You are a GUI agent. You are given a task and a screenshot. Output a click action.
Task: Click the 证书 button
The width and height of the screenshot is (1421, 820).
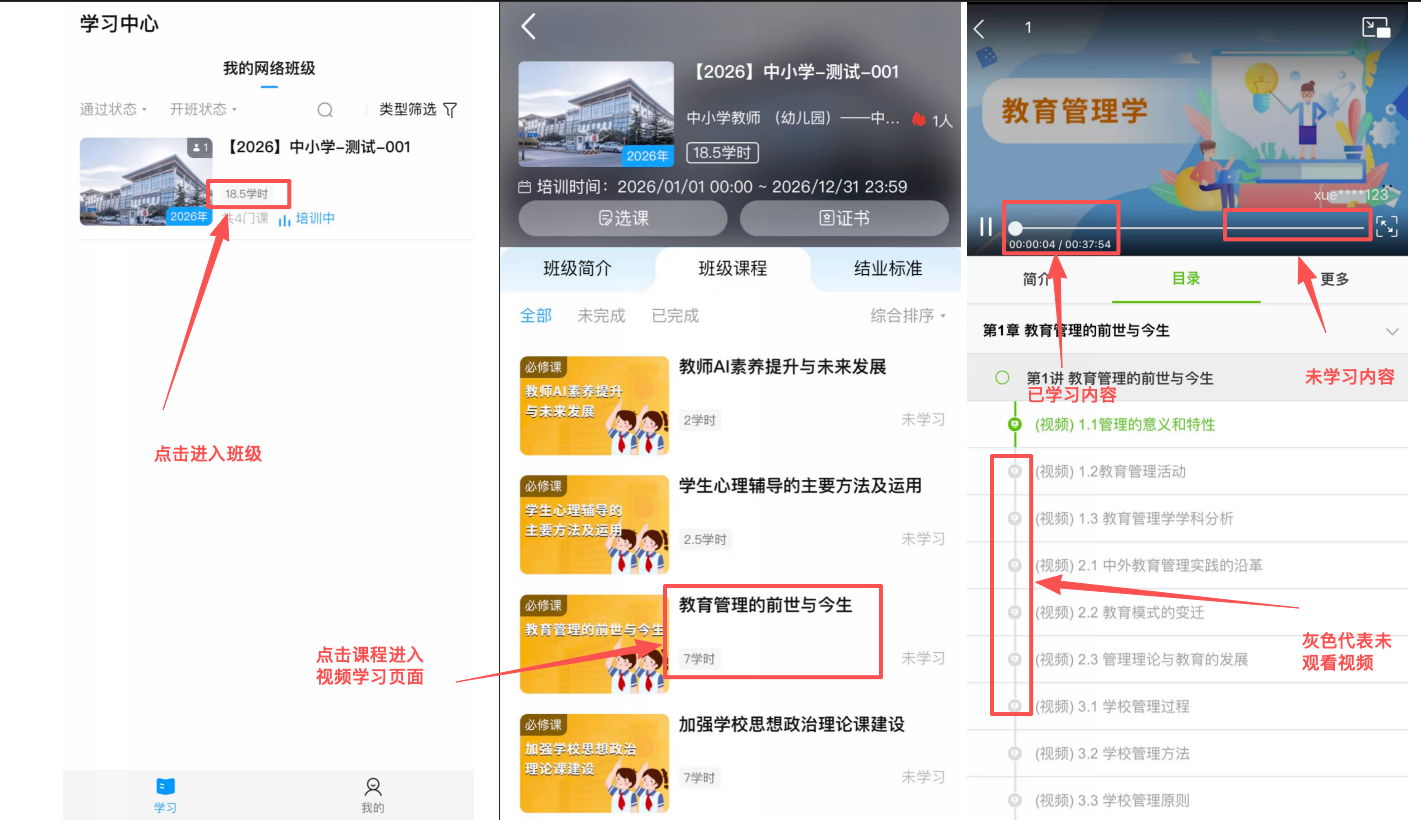click(x=844, y=218)
